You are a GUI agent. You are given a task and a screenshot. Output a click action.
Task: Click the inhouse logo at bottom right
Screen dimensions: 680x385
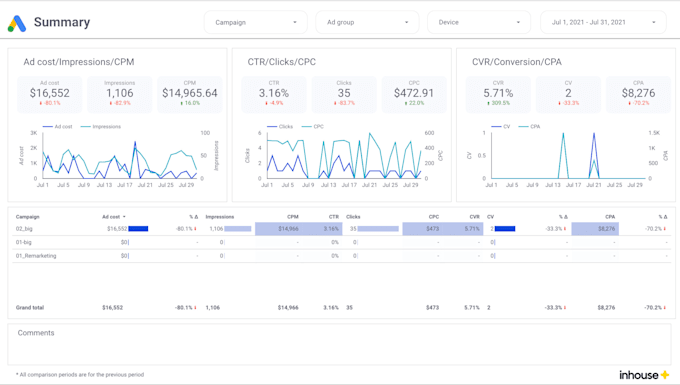644,375
